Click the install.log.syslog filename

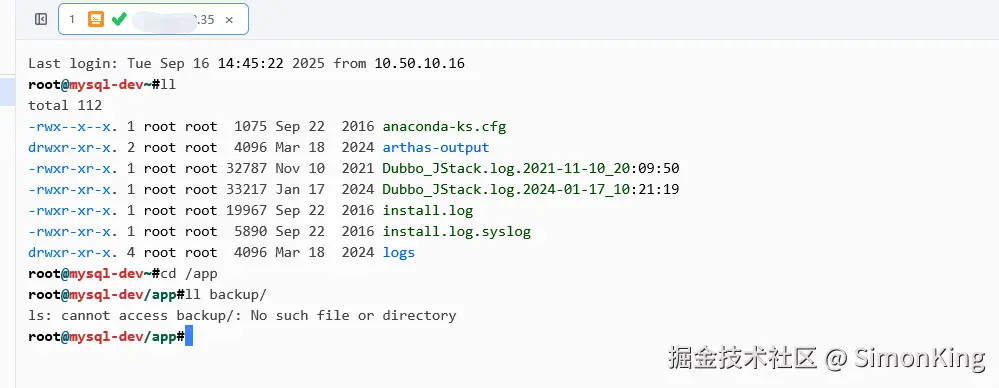(456, 232)
